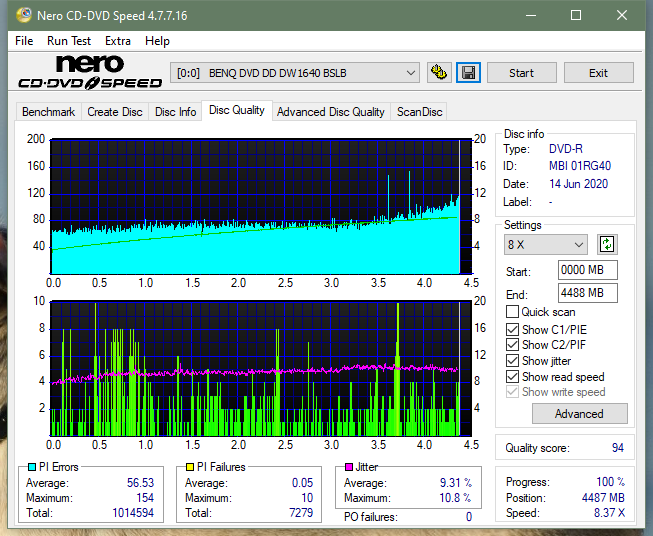
Task: Click PO failures value 0
Action: [469, 517]
